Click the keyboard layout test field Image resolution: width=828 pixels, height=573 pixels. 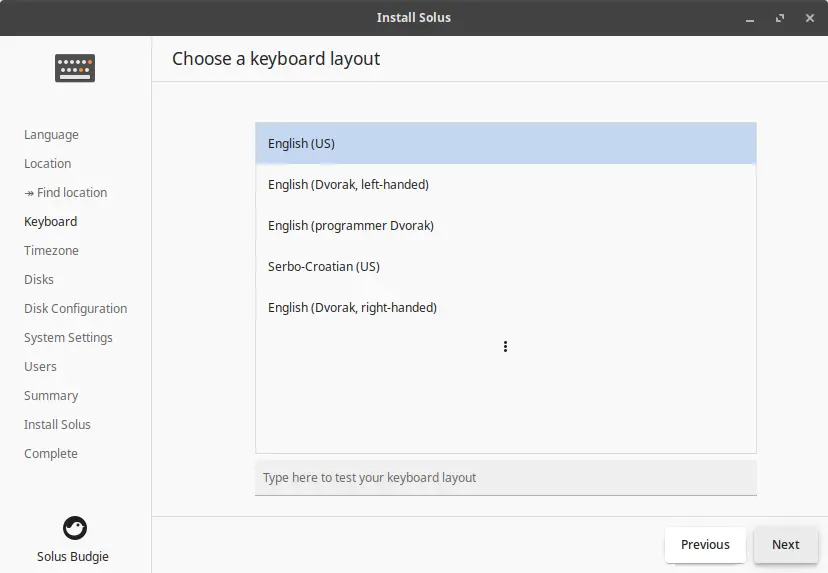point(506,478)
